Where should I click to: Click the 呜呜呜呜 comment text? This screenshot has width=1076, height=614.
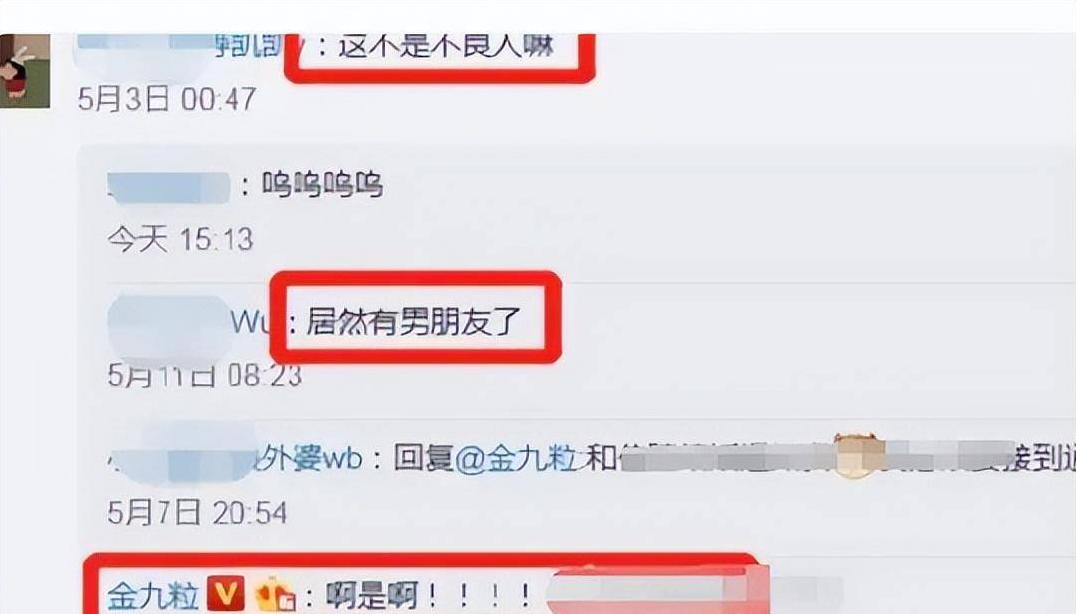click(323, 185)
